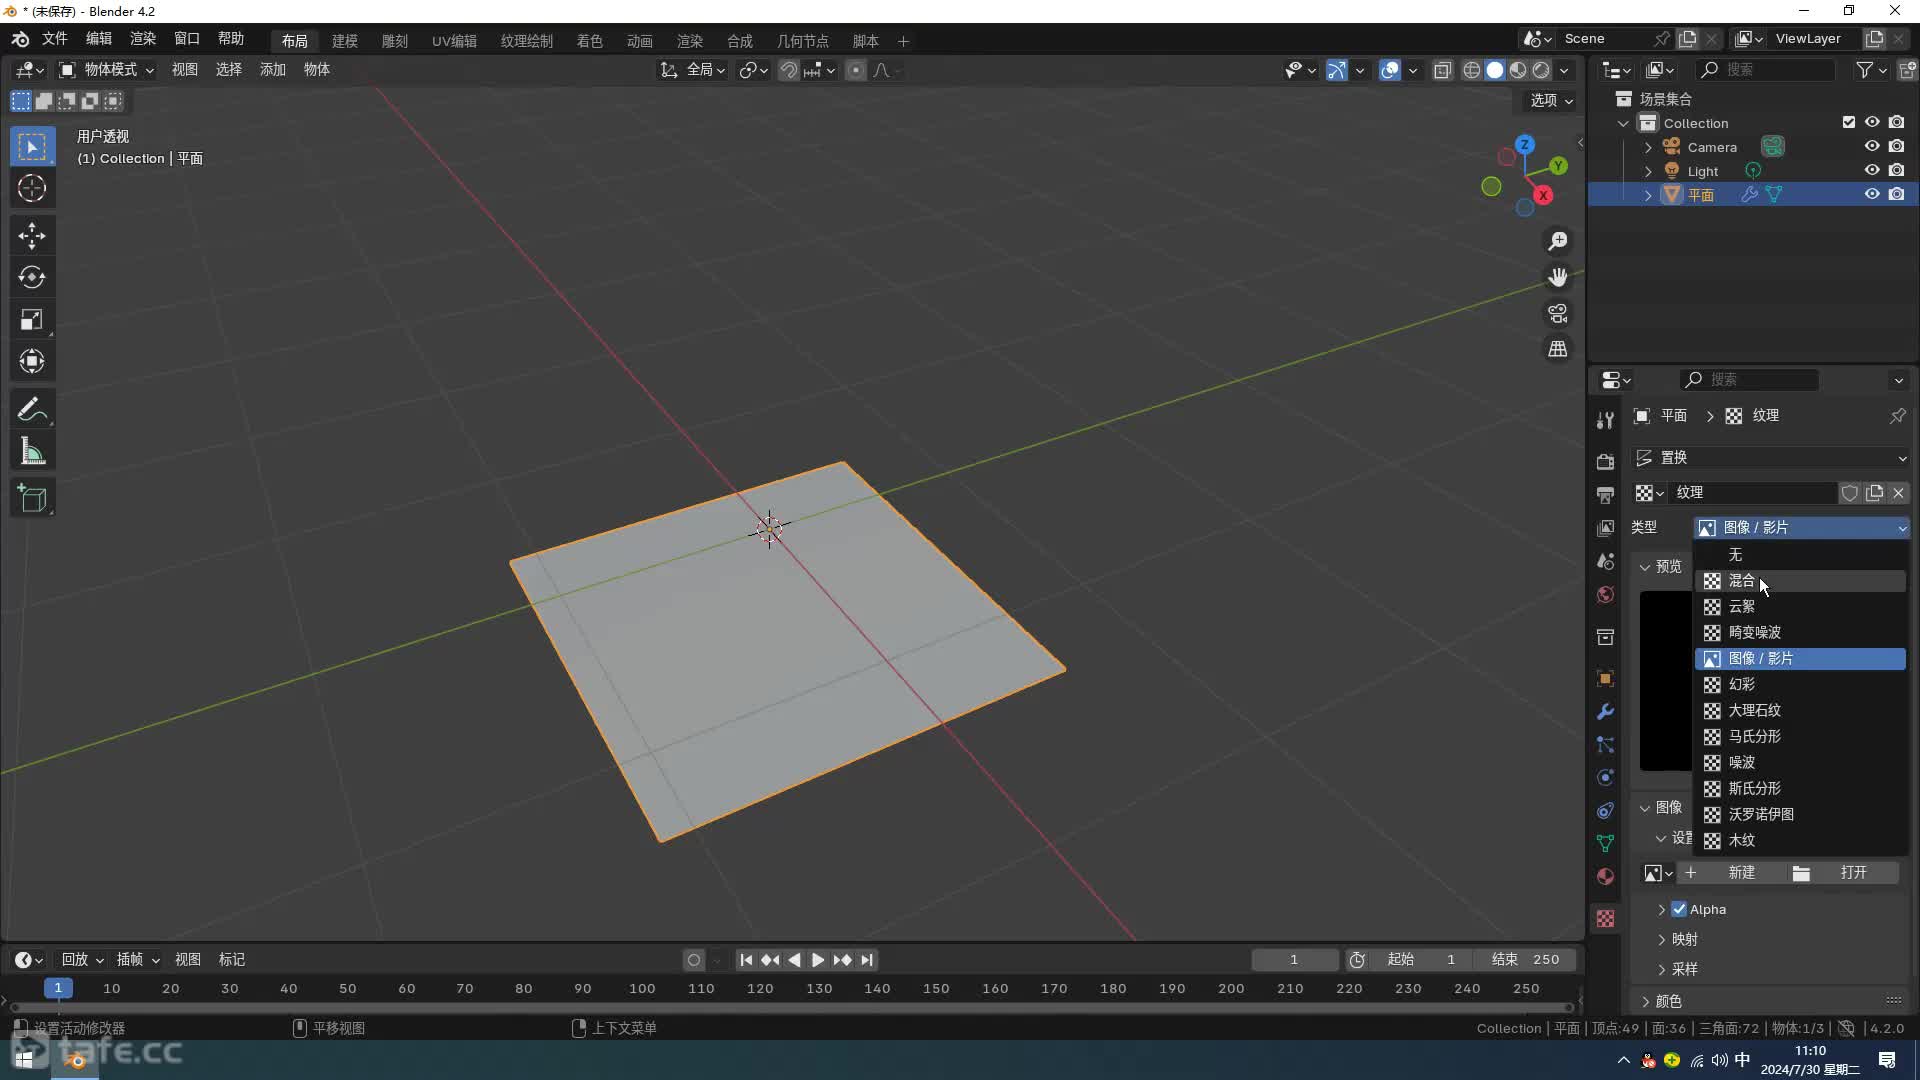The height and width of the screenshot is (1080, 1920).
Task: Open the Object Data mesh tab
Action: [1605, 843]
